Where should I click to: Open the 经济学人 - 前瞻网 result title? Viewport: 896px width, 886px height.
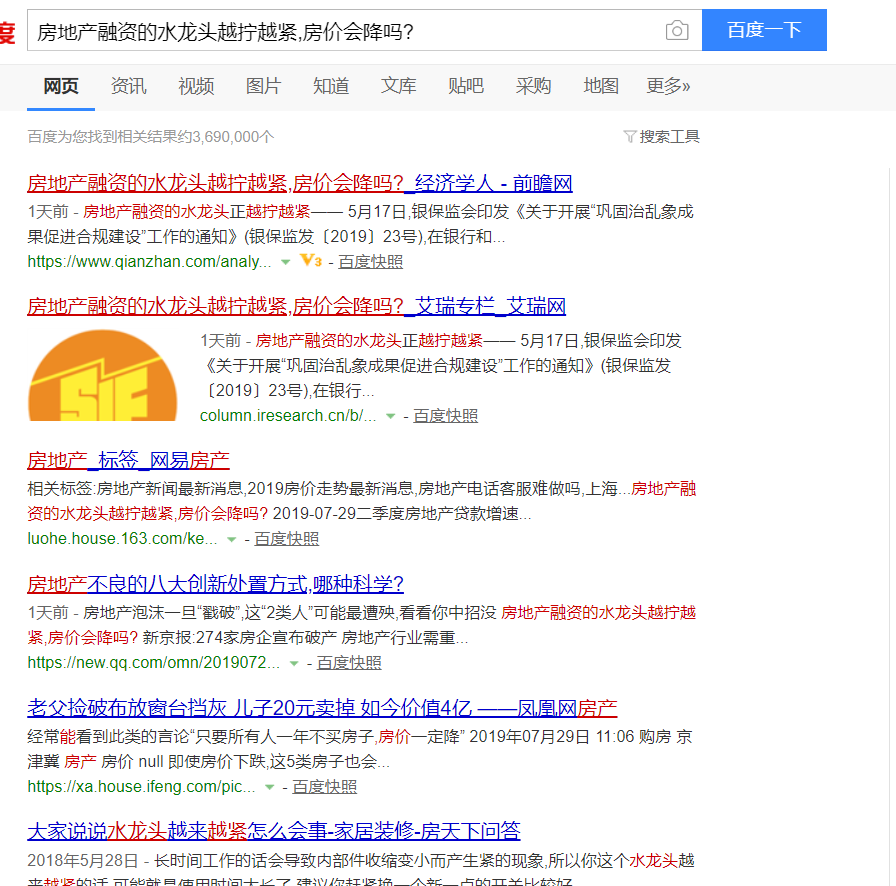click(300, 183)
